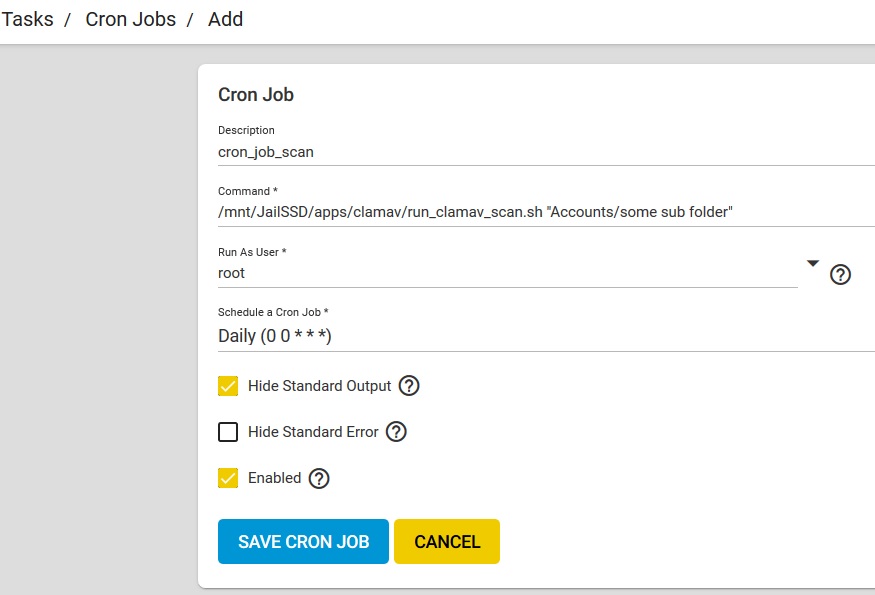Screen dimensions: 875x595
Task: Show help tooltip for Enabled option
Action: pos(319,478)
